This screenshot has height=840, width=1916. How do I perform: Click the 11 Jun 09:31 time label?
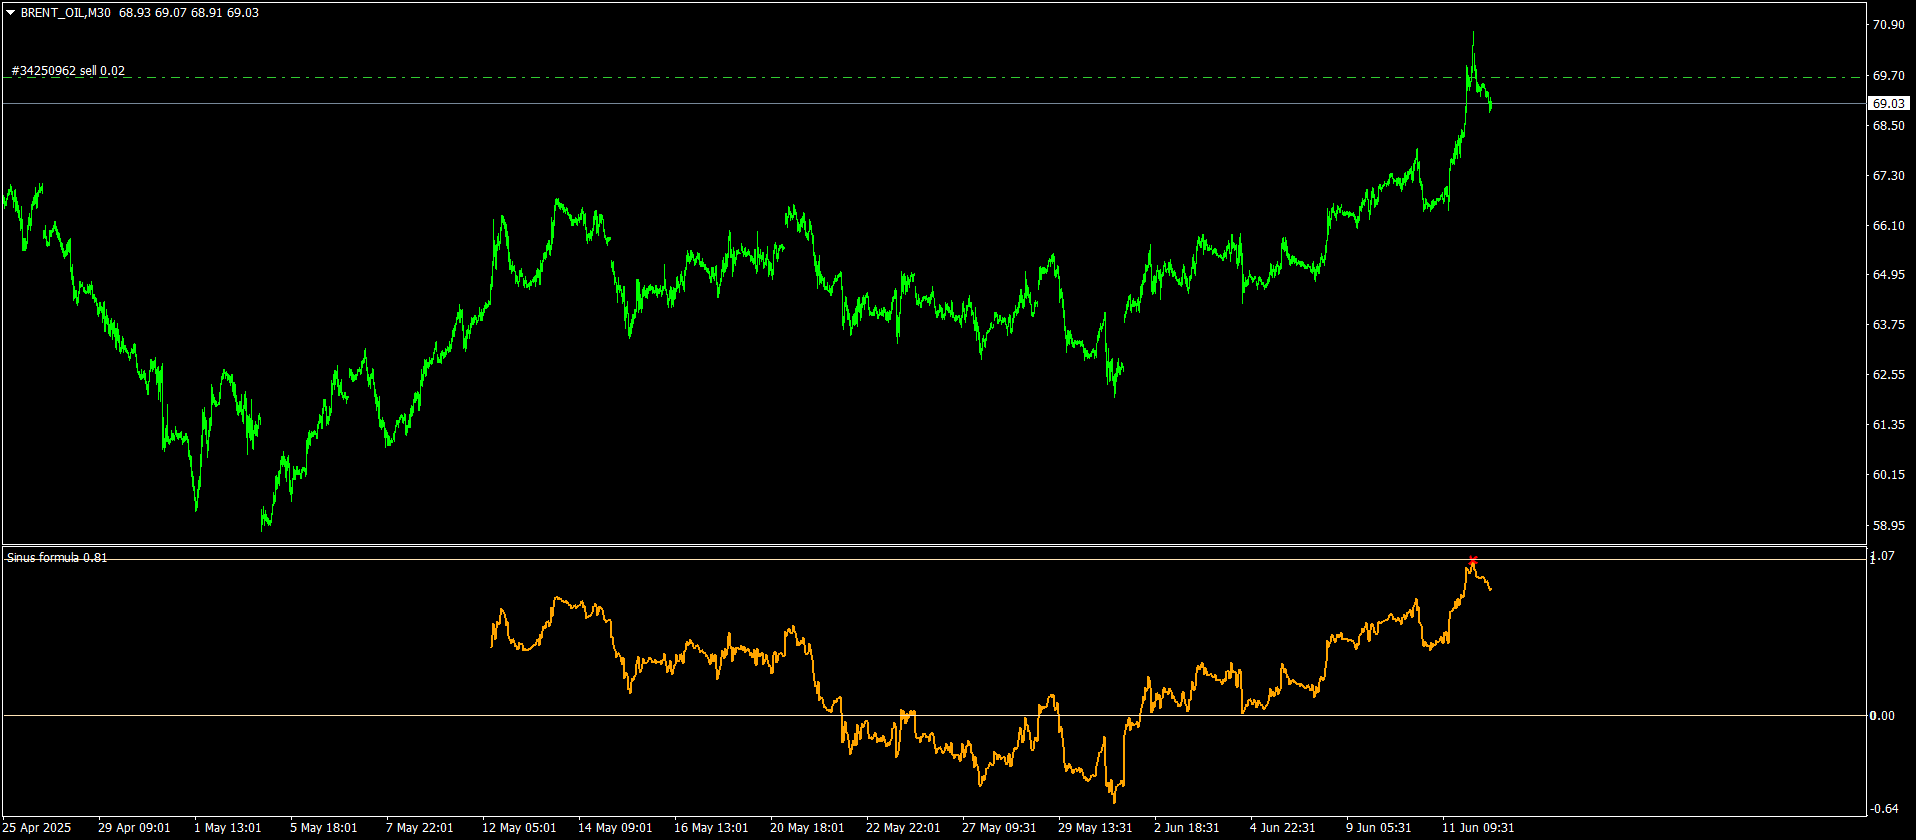(1478, 828)
